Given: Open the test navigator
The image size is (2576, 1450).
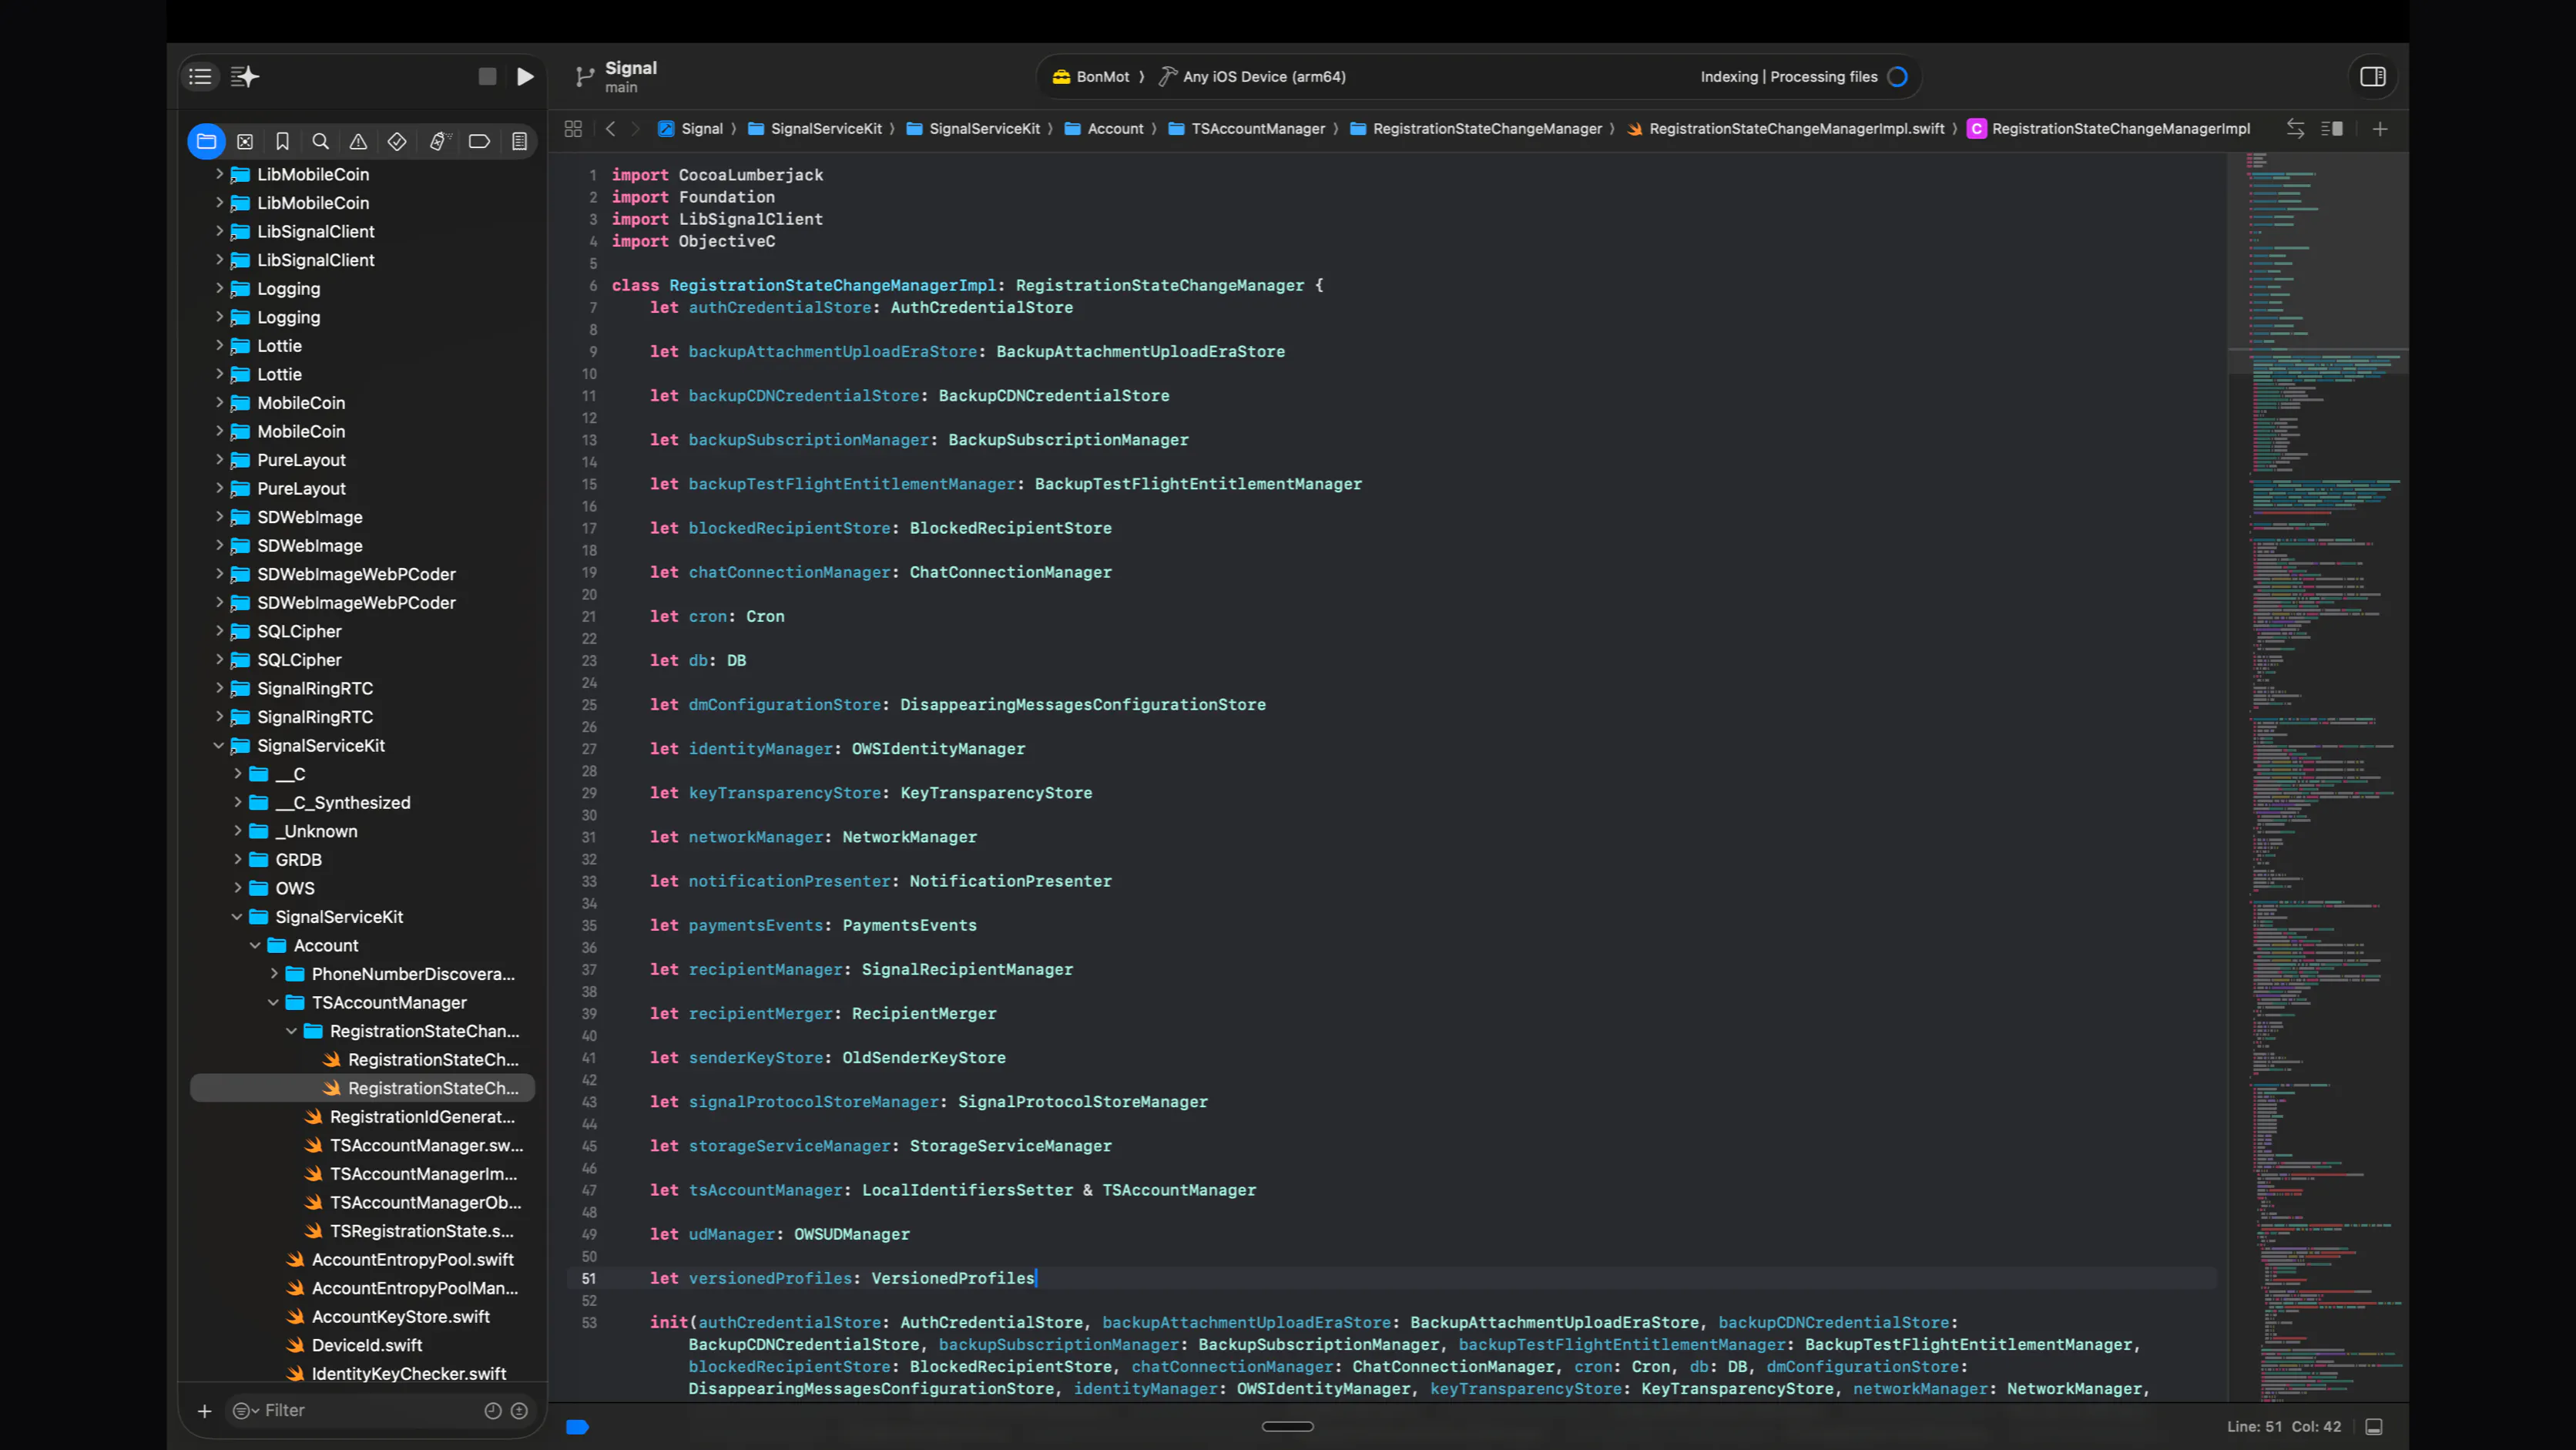Looking at the screenshot, I should tap(397, 142).
